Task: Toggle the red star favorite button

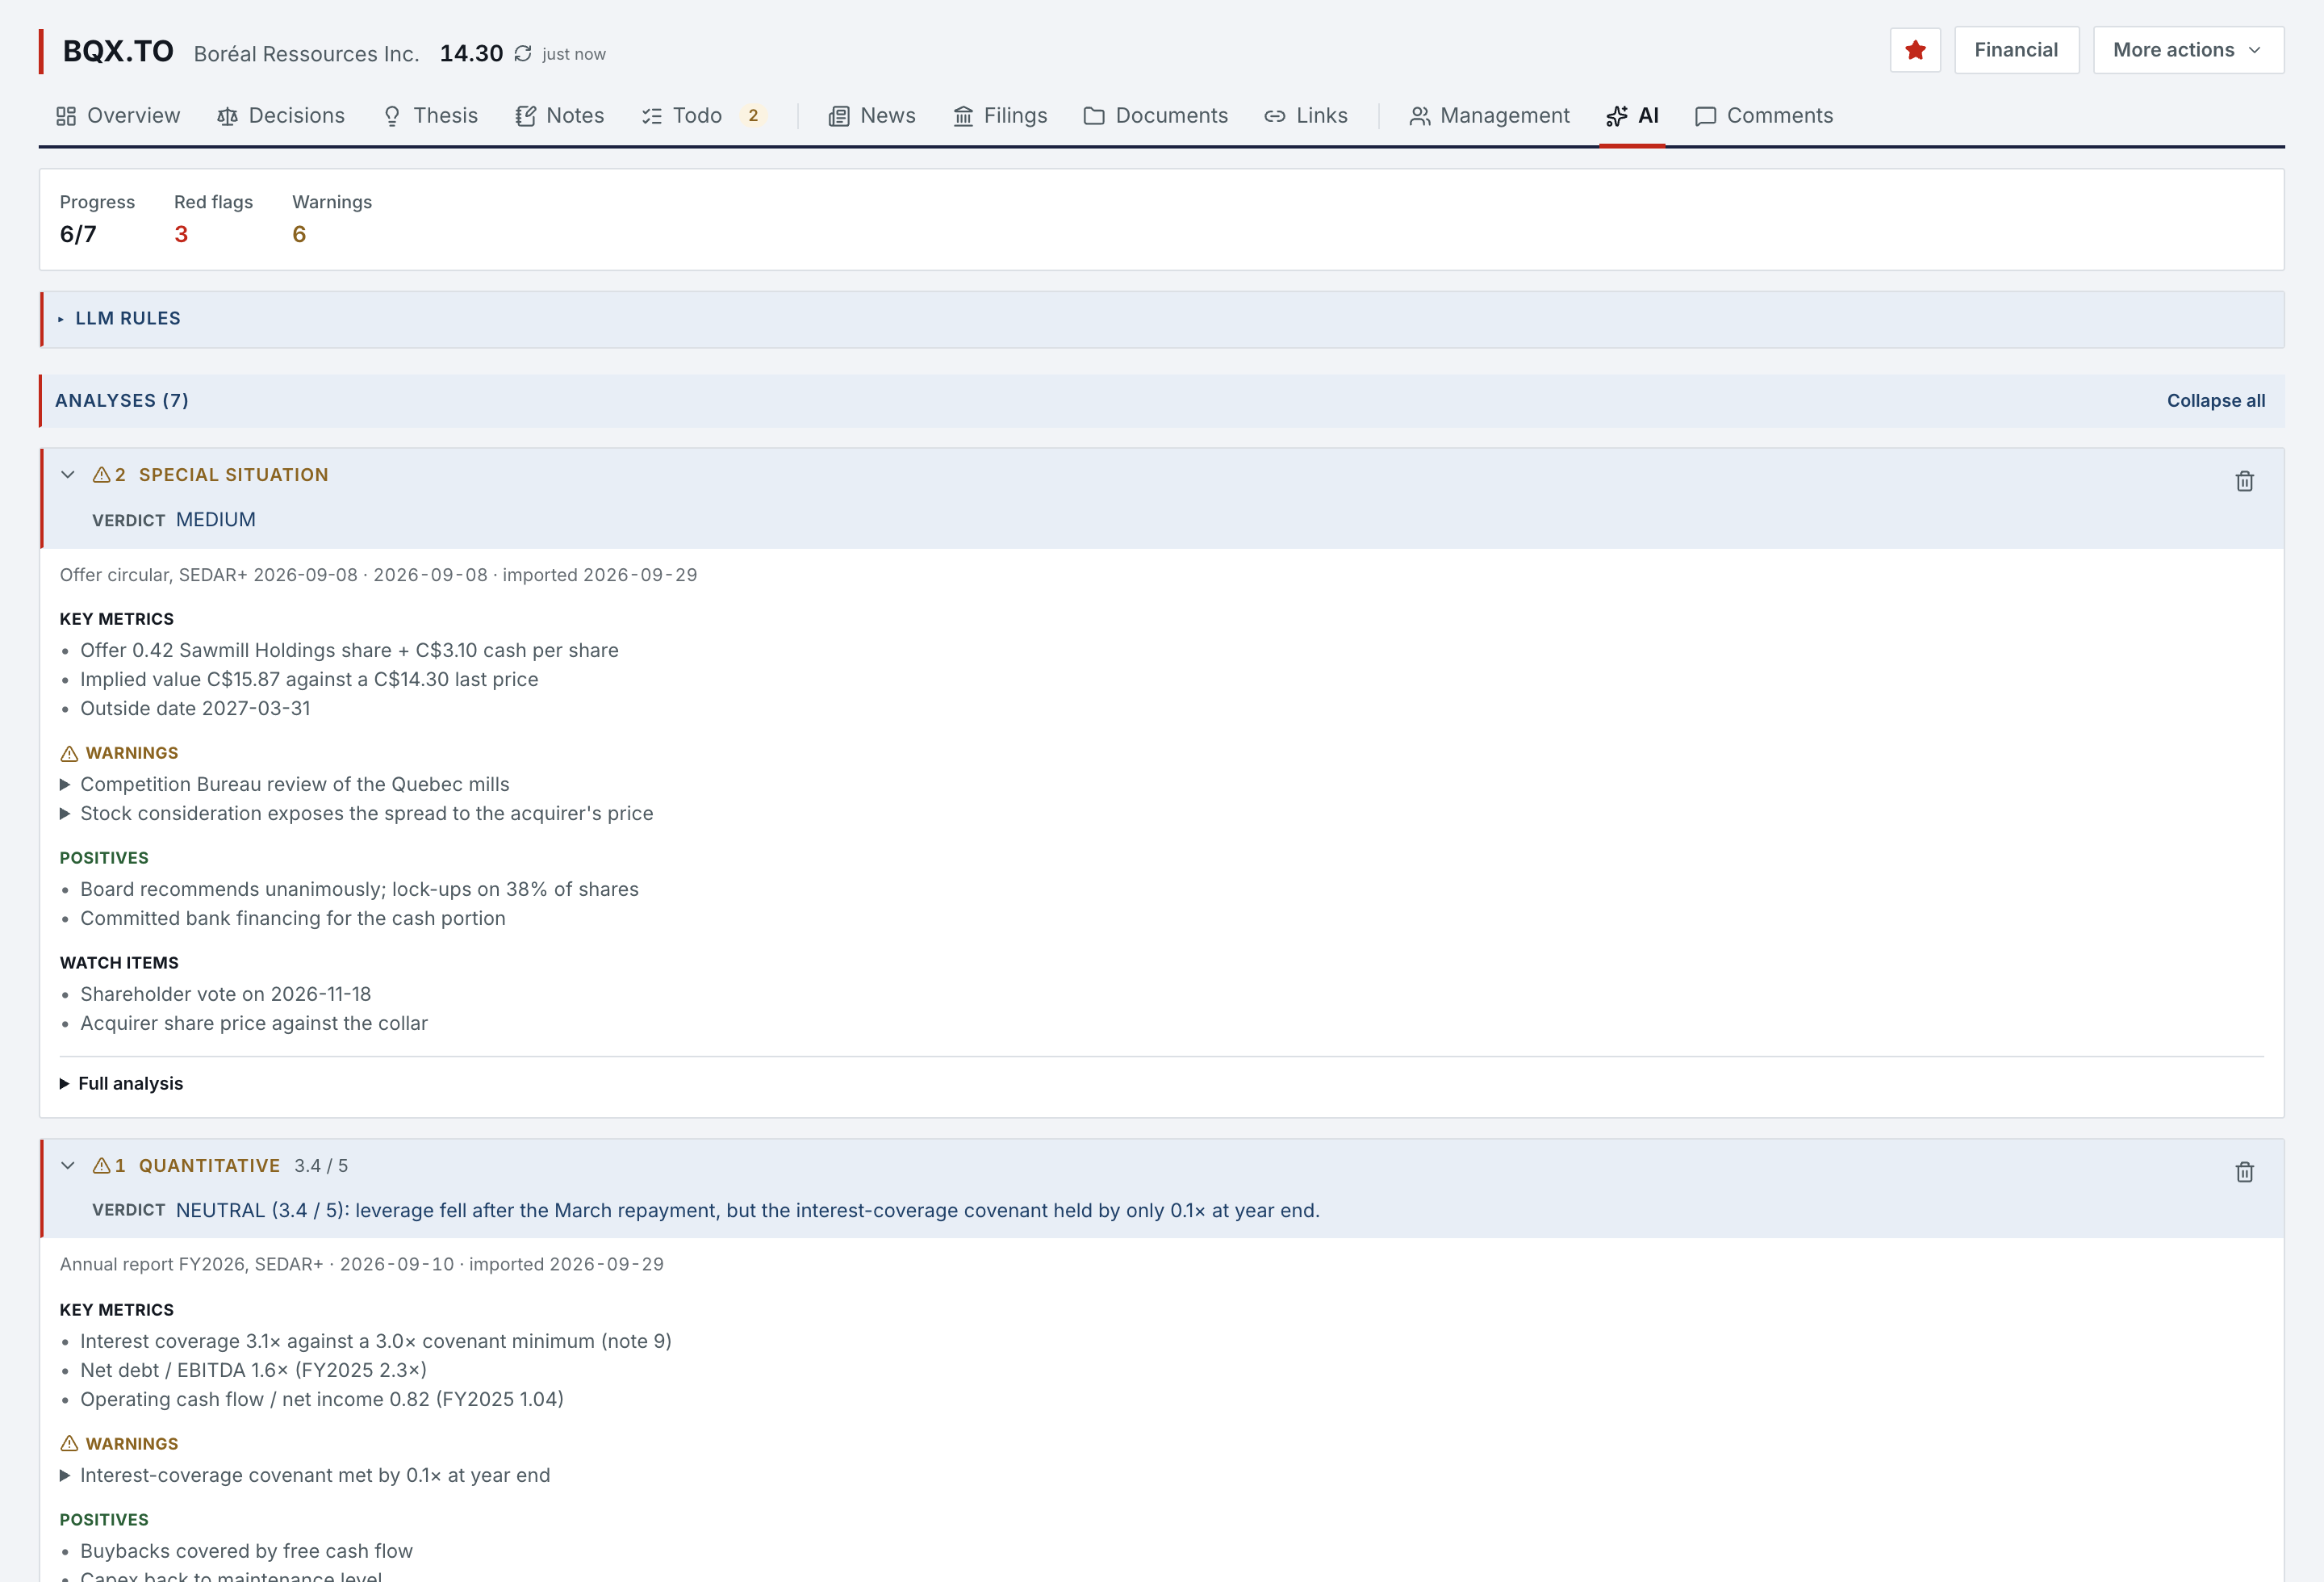Action: point(1915,50)
